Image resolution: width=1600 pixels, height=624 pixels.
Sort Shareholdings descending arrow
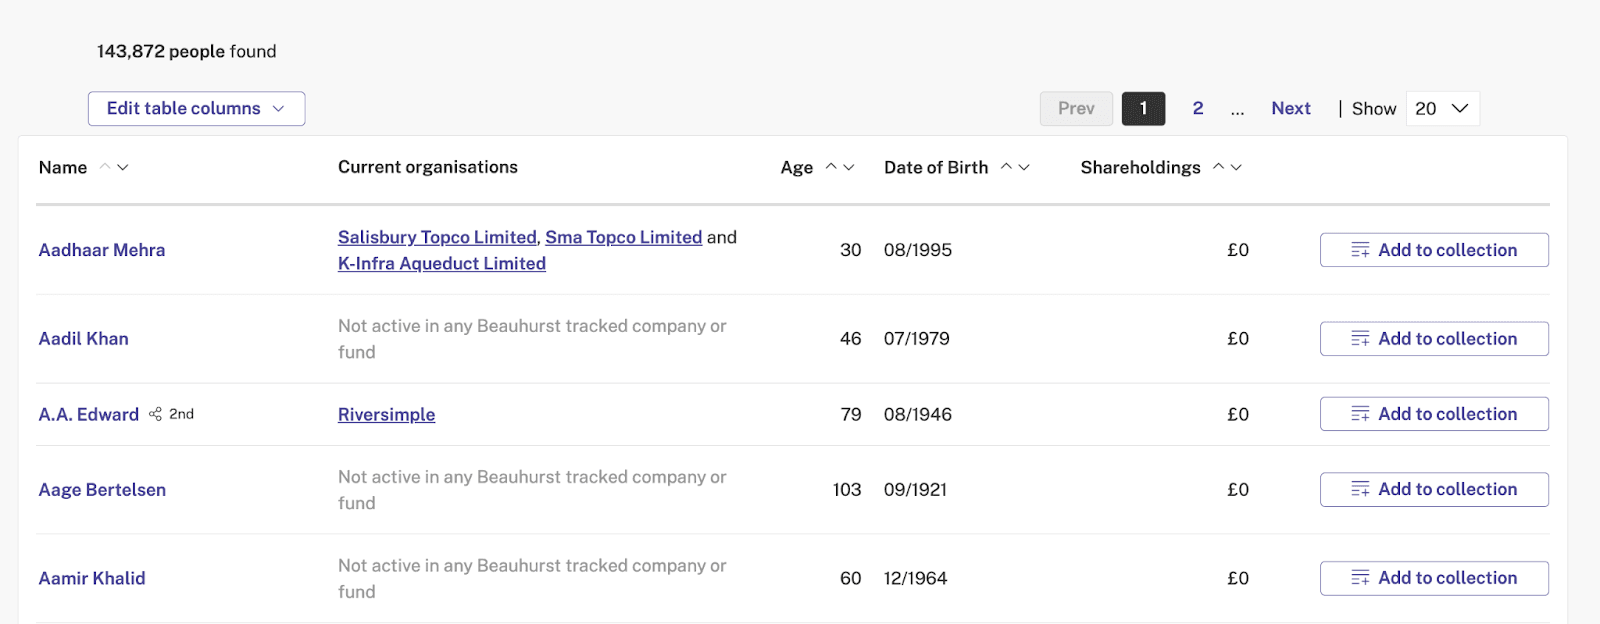coord(1236,167)
